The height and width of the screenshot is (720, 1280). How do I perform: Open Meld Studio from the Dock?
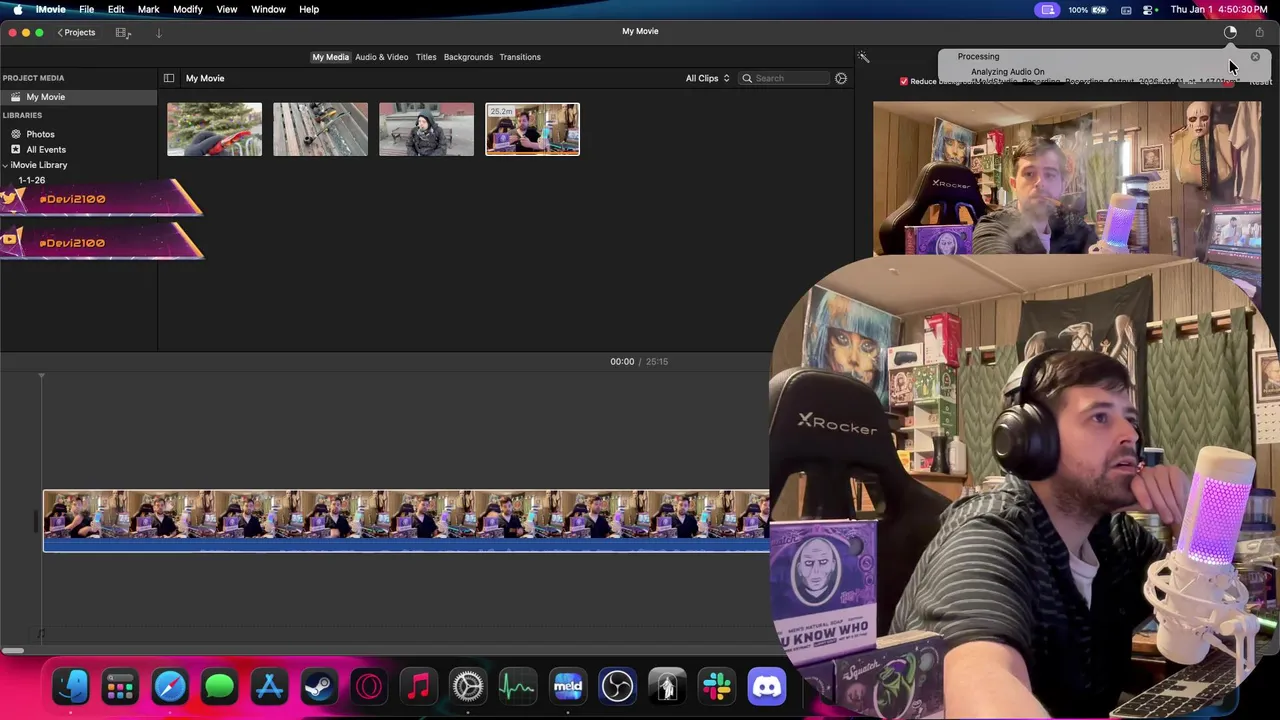pos(568,687)
